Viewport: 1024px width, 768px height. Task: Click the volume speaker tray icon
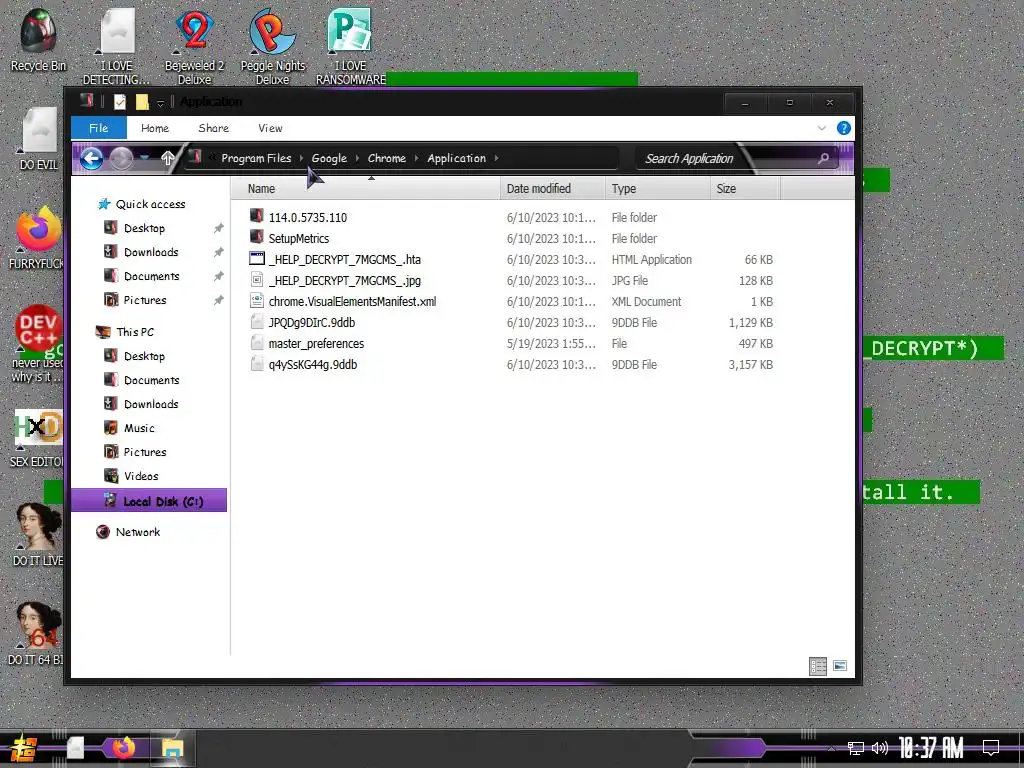click(880, 748)
